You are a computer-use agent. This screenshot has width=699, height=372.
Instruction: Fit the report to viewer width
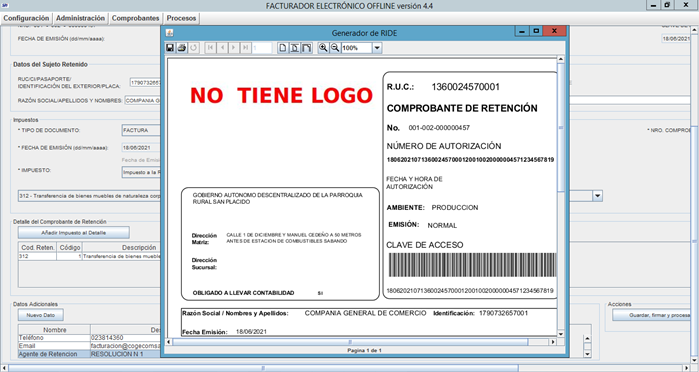point(307,48)
